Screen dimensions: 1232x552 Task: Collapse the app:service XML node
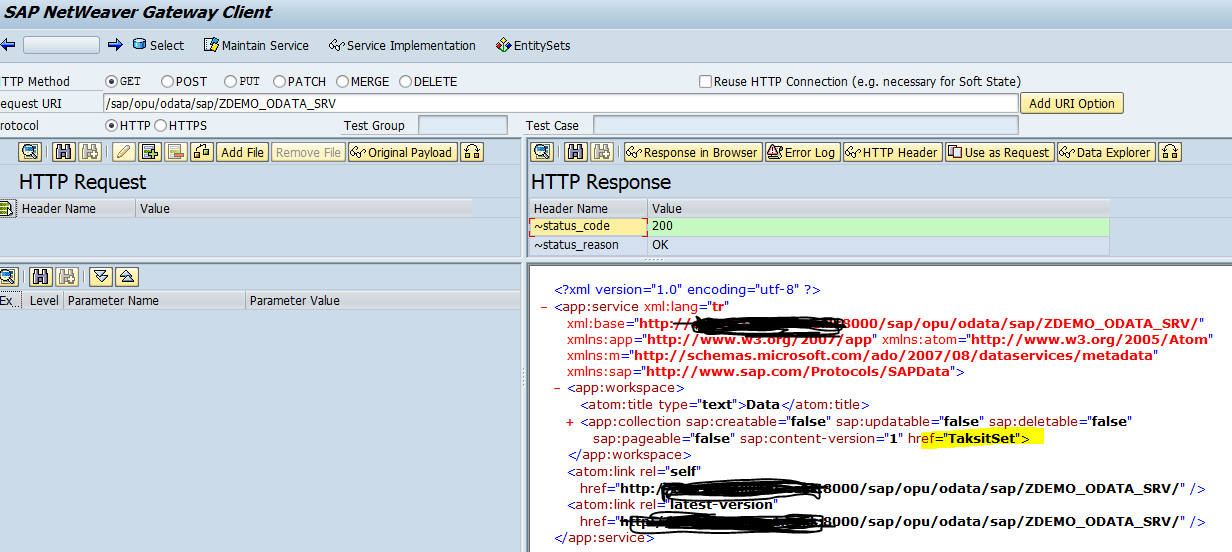pyautogui.click(x=543, y=306)
